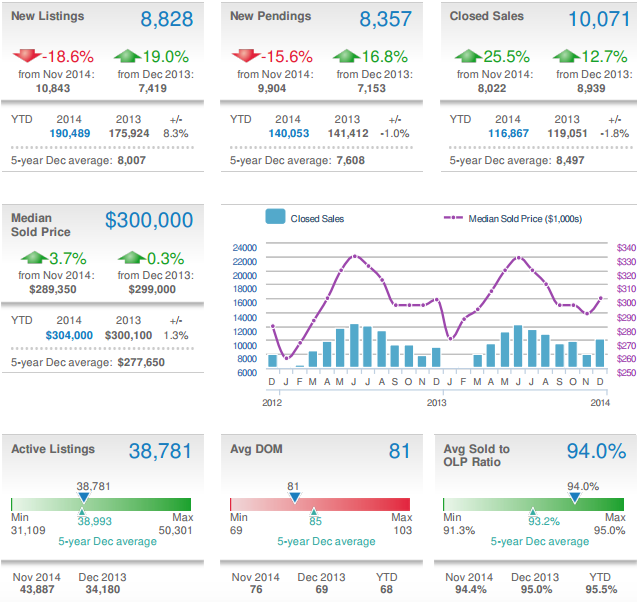Click the Dec 2013 New Listings figure 7,419

(152, 88)
